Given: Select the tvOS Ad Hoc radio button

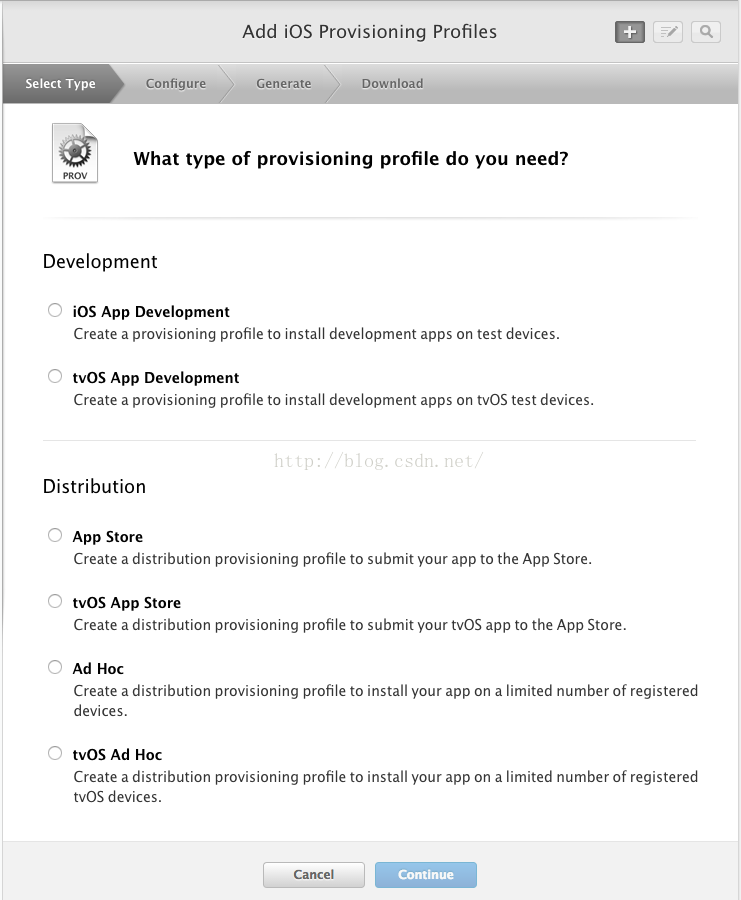Looking at the screenshot, I should pos(55,754).
